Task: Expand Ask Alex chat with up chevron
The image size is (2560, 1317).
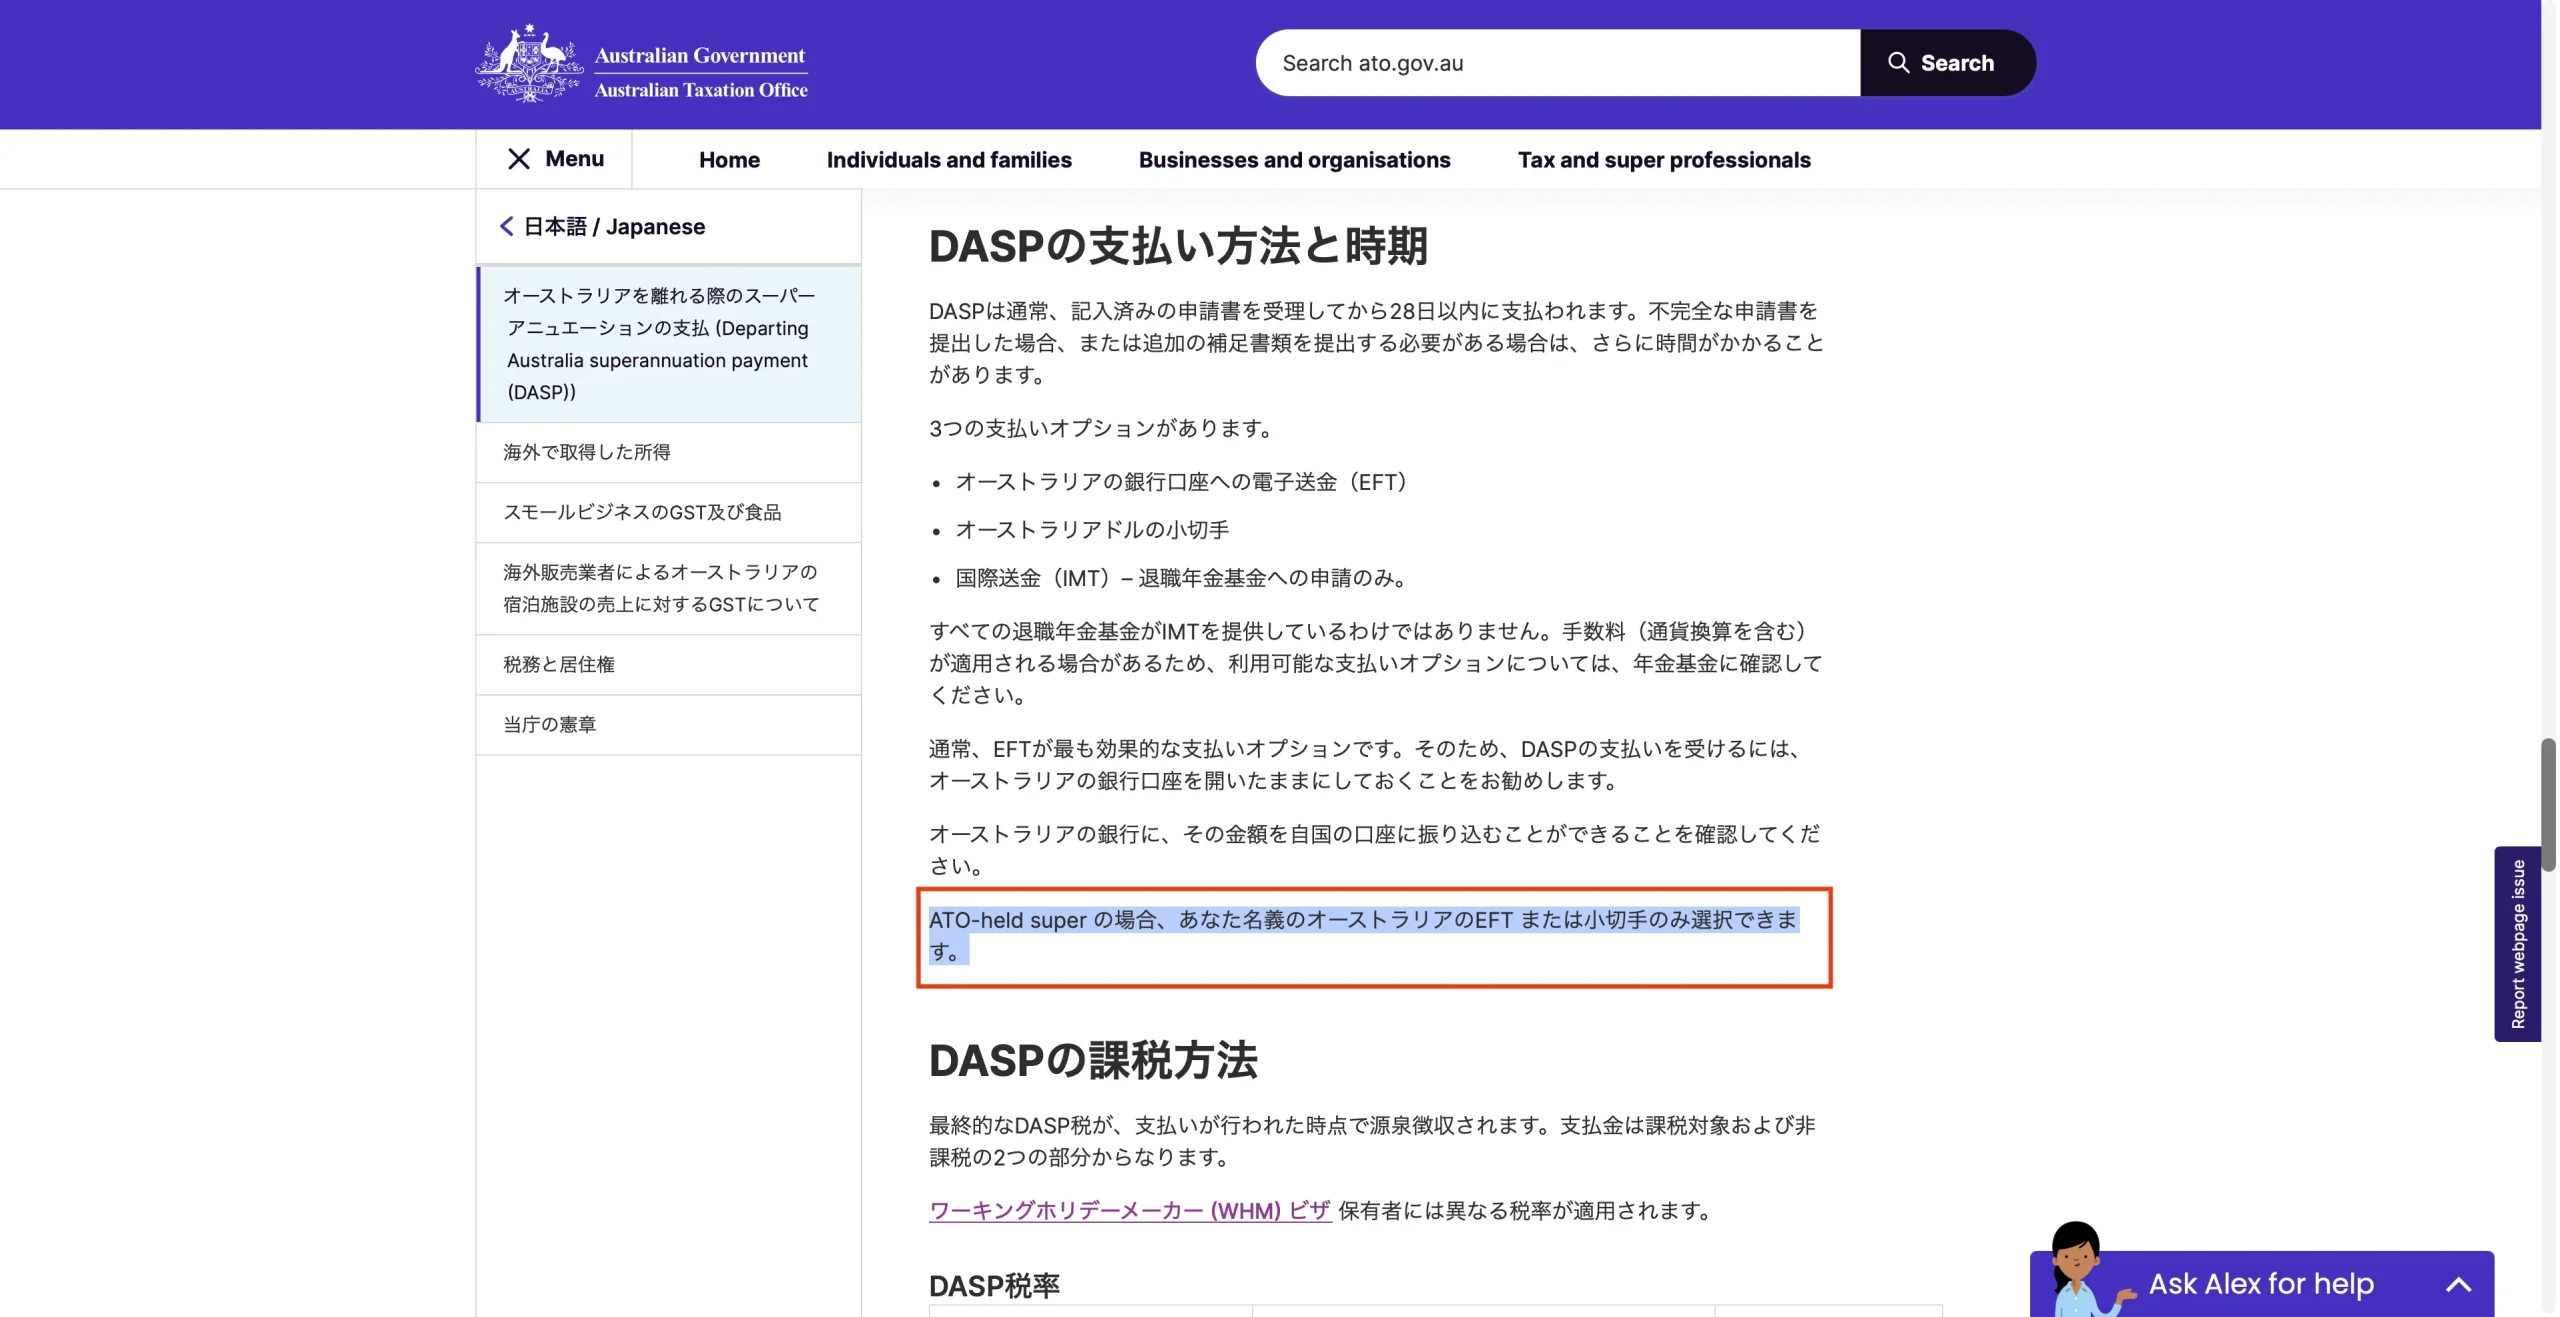Action: pos(2458,1285)
